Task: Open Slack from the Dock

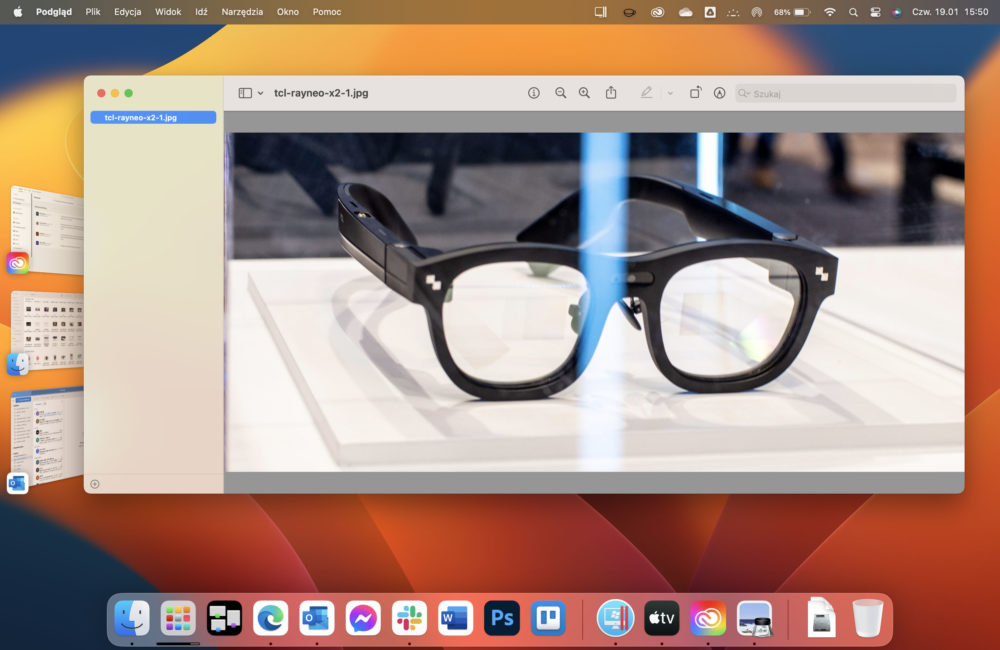Action: [409, 618]
